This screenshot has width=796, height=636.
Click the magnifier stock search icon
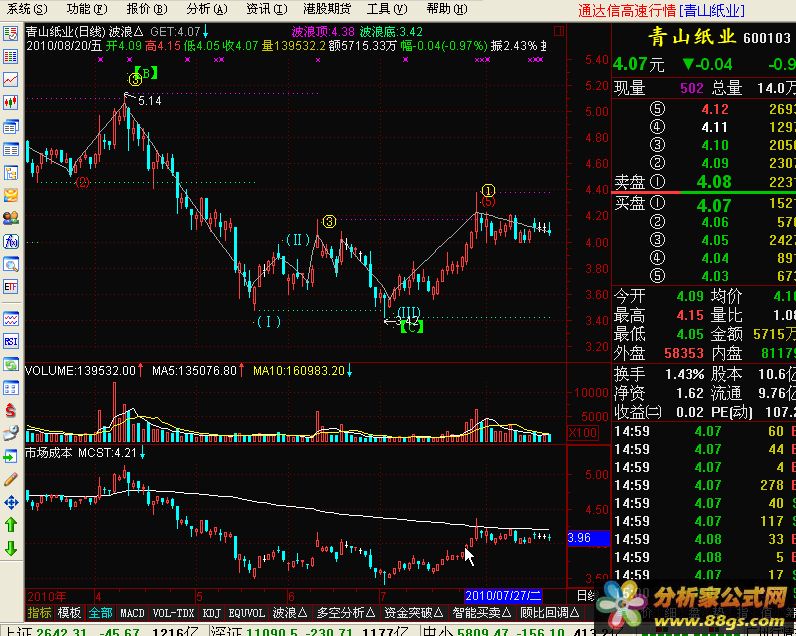pyautogui.click(x=11, y=264)
